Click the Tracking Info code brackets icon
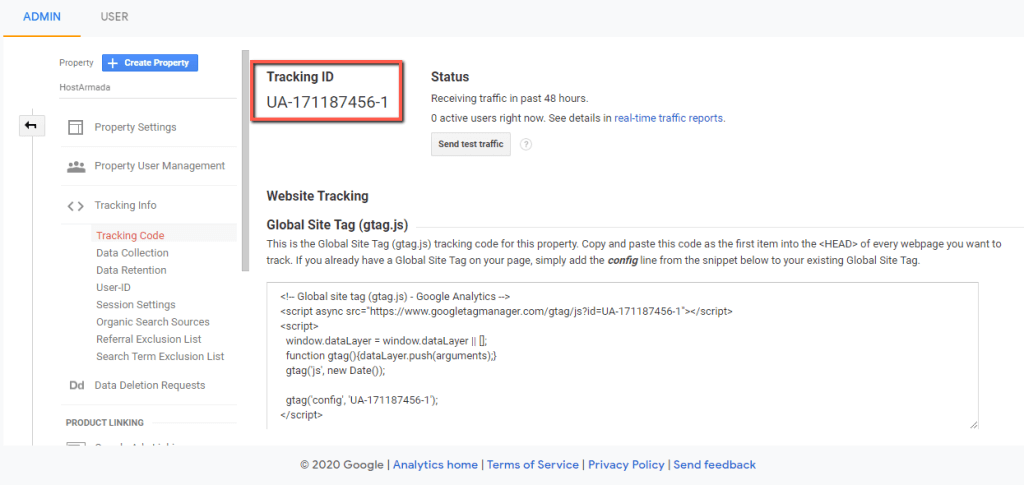Viewport: 1024px width, 485px height. pyautogui.click(x=76, y=206)
